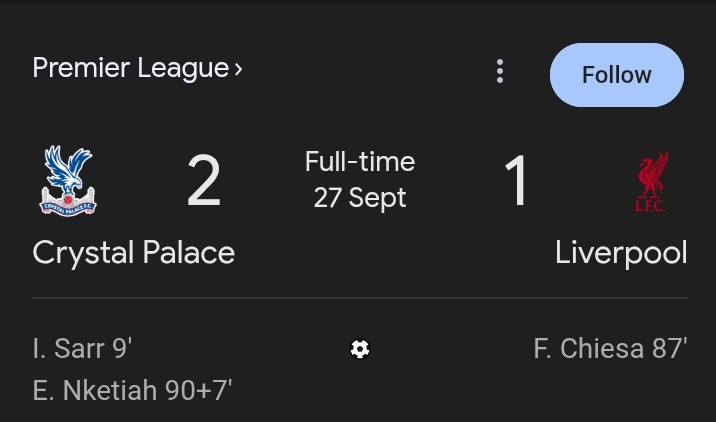Click the 9' minute of Sarr's goal
716x422 pixels.
[122, 348]
